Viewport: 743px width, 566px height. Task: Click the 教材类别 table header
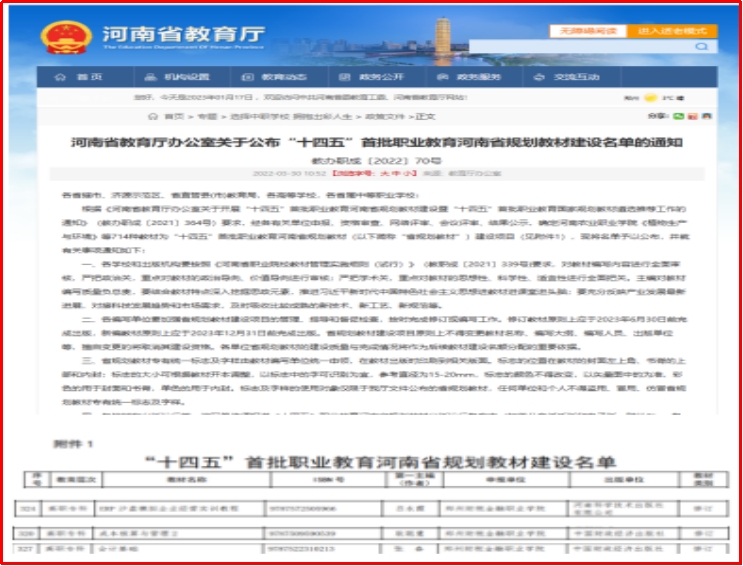point(703,480)
